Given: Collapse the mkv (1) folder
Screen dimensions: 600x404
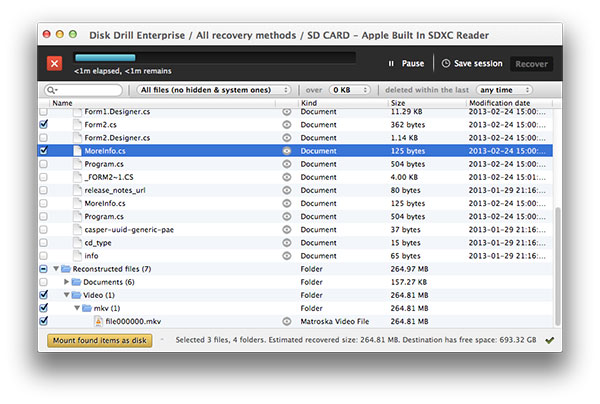Looking at the screenshot, I should 77,308.
